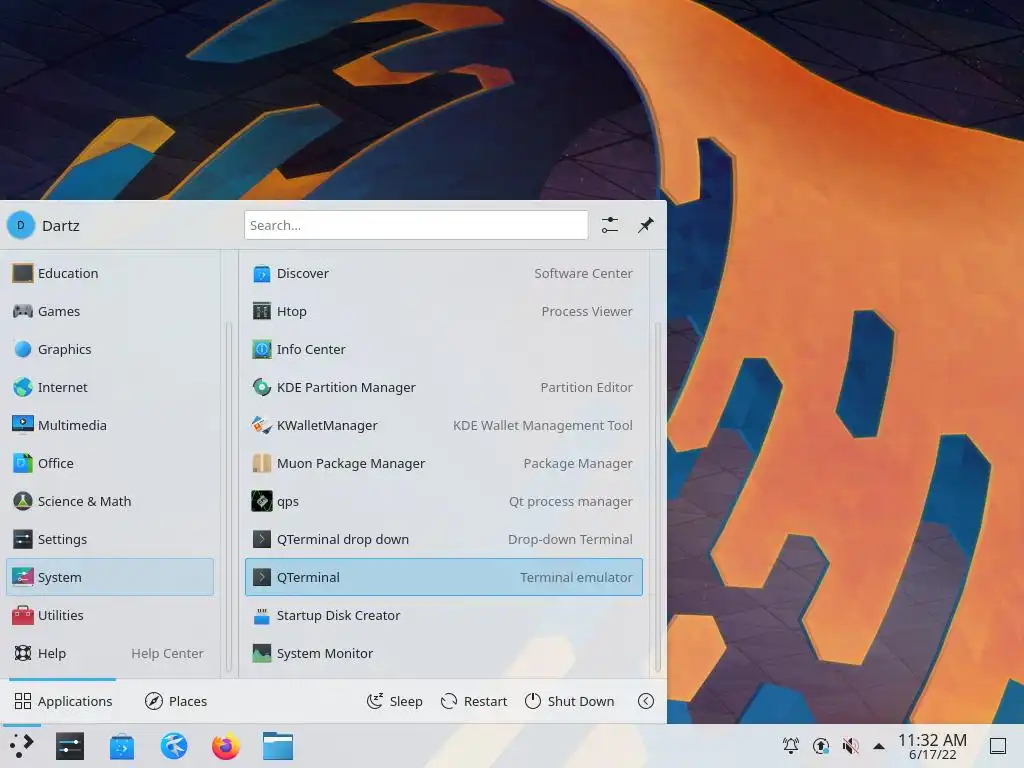Image resolution: width=1024 pixels, height=768 pixels.
Task: Expand more session options arrow
Action: 646,701
